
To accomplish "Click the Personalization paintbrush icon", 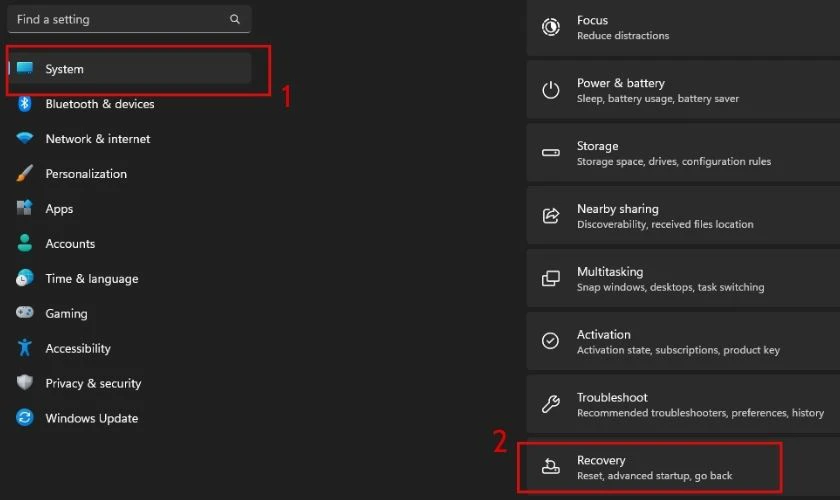I will 25,173.
